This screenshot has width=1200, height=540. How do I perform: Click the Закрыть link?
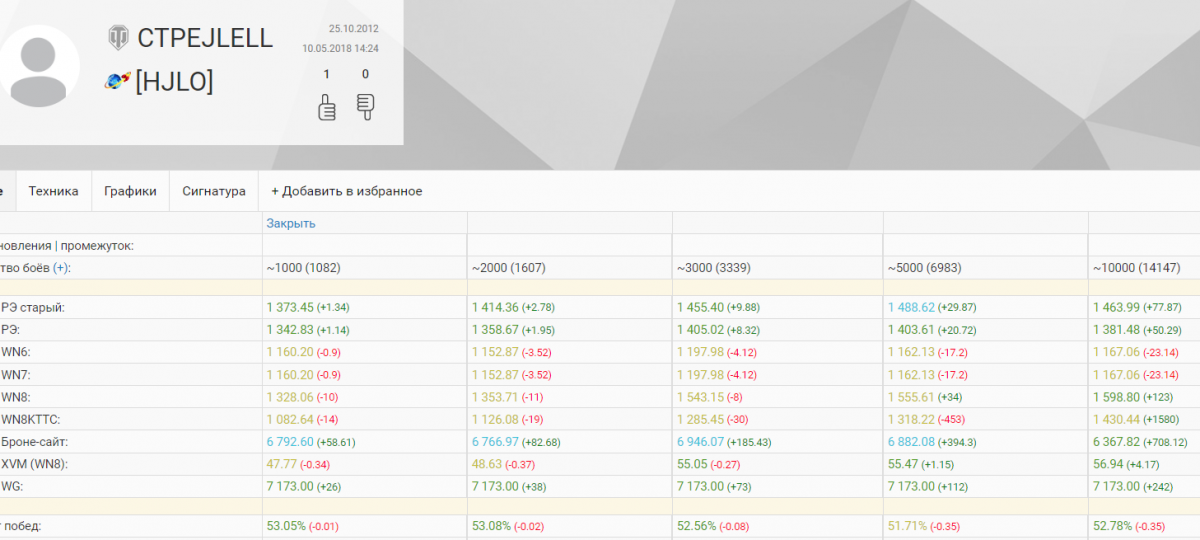(291, 223)
